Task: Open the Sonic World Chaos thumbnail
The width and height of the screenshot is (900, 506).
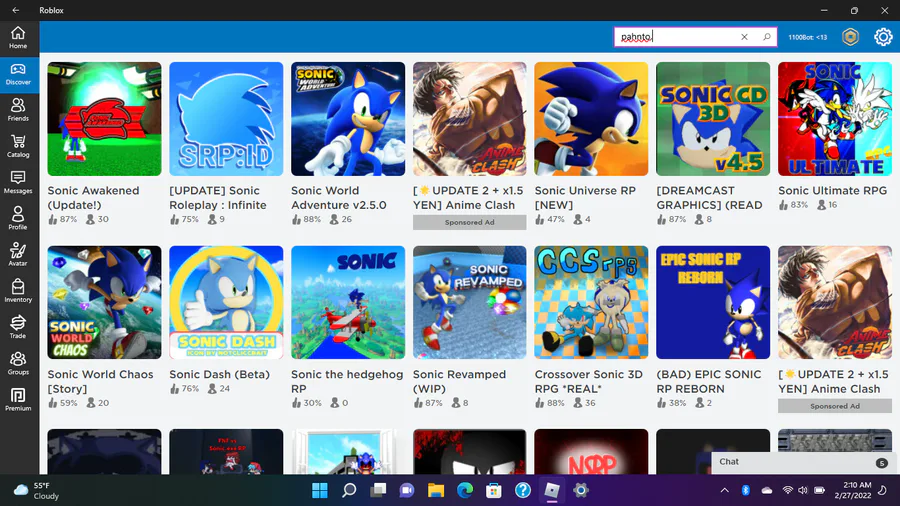Action: [104, 302]
